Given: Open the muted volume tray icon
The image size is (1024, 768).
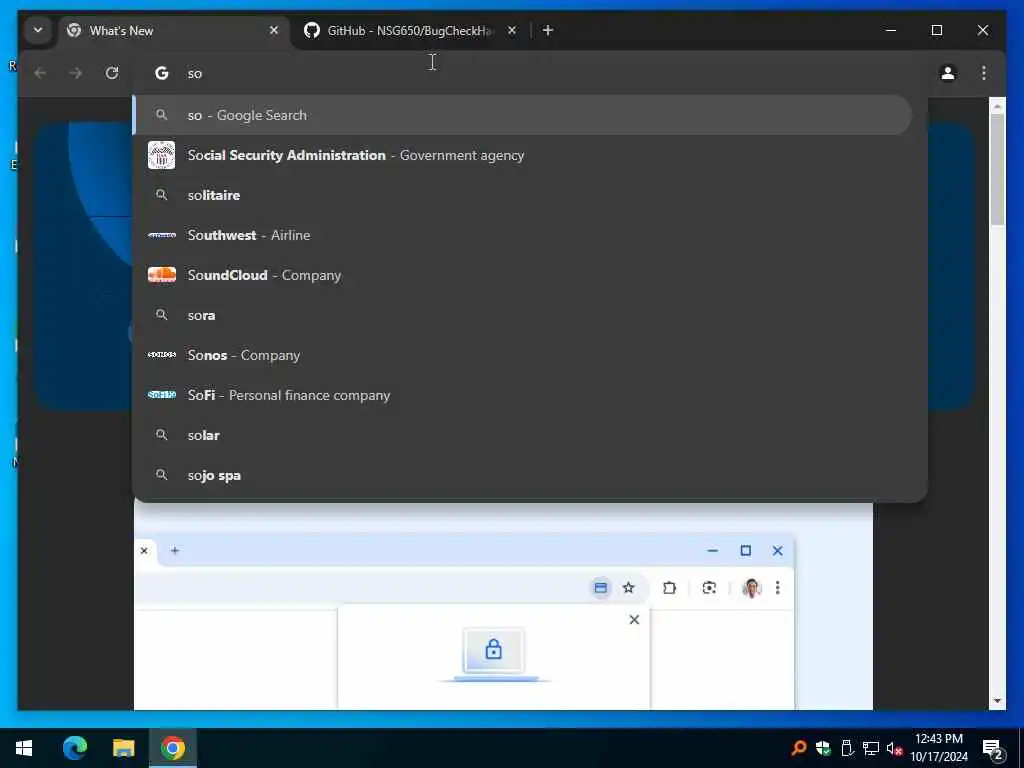Looking at the screenshot, I should tap(895, 748).
